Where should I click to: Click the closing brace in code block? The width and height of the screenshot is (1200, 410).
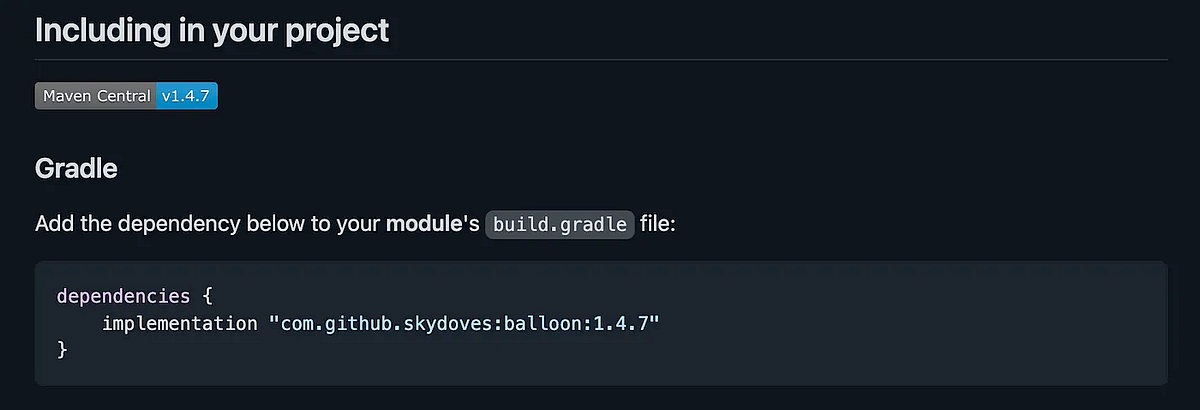pos(62,349)
